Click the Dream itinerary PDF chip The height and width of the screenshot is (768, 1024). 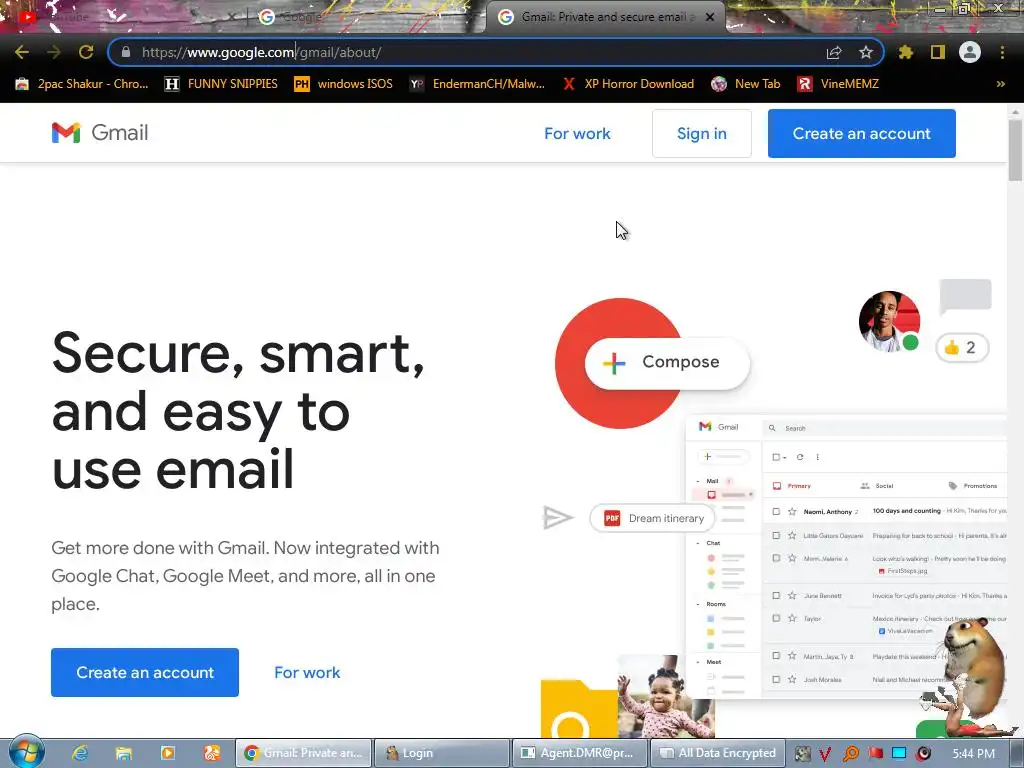coord(652,518)
